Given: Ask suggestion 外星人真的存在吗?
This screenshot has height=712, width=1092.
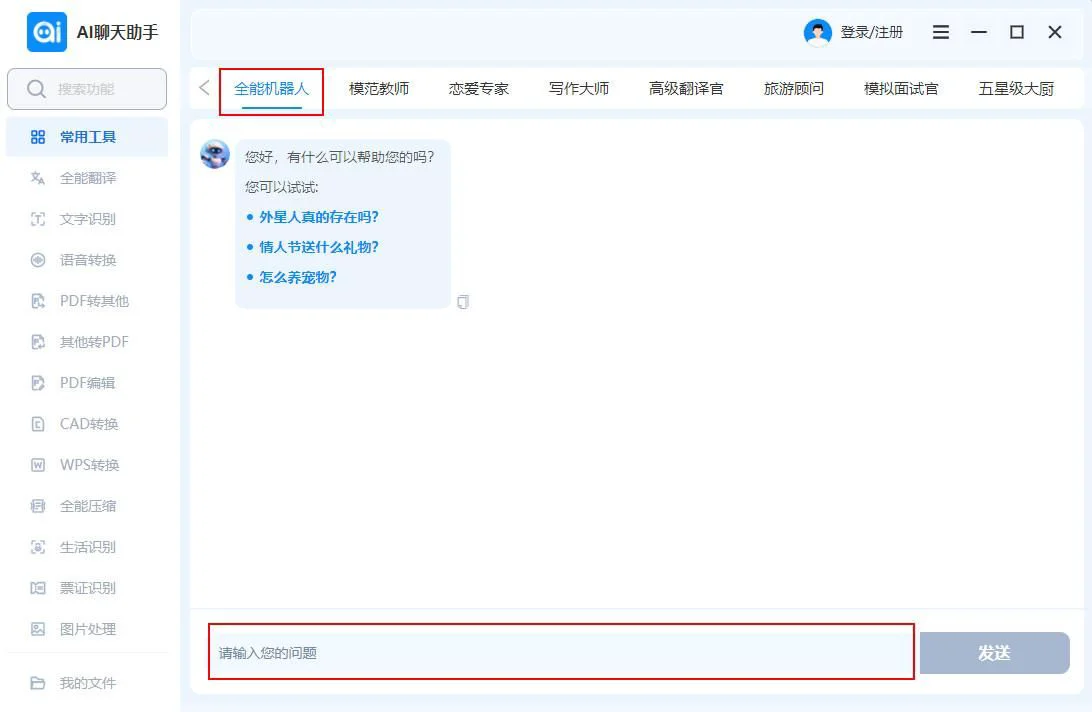Looking at the screenshot, I should (319, 217).
